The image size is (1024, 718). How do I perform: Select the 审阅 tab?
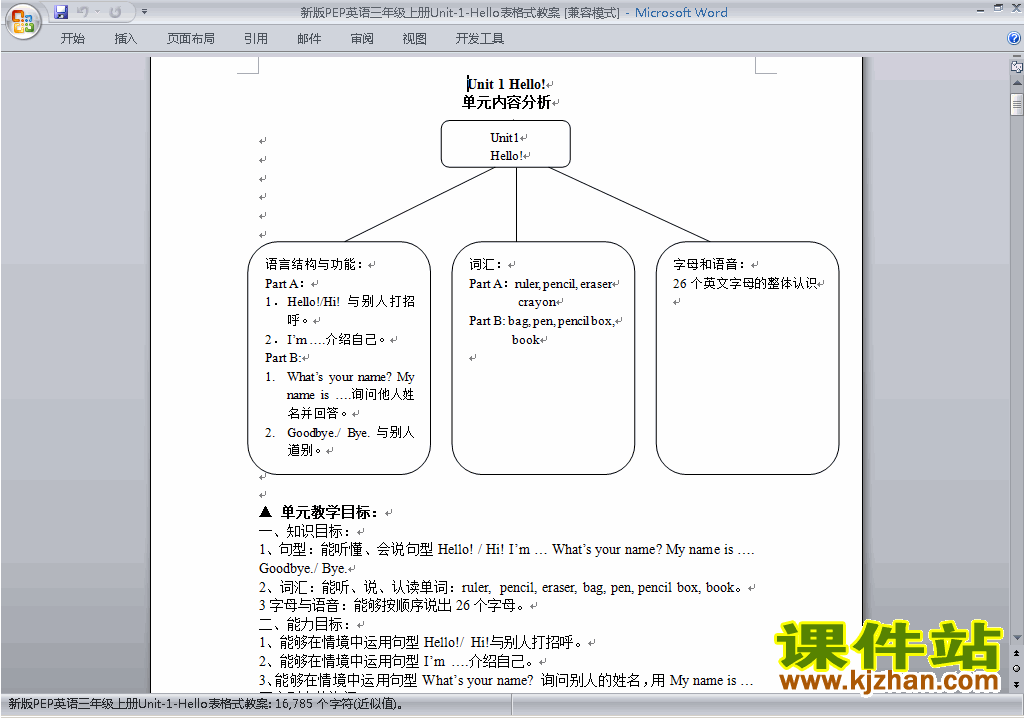(362, 39)
